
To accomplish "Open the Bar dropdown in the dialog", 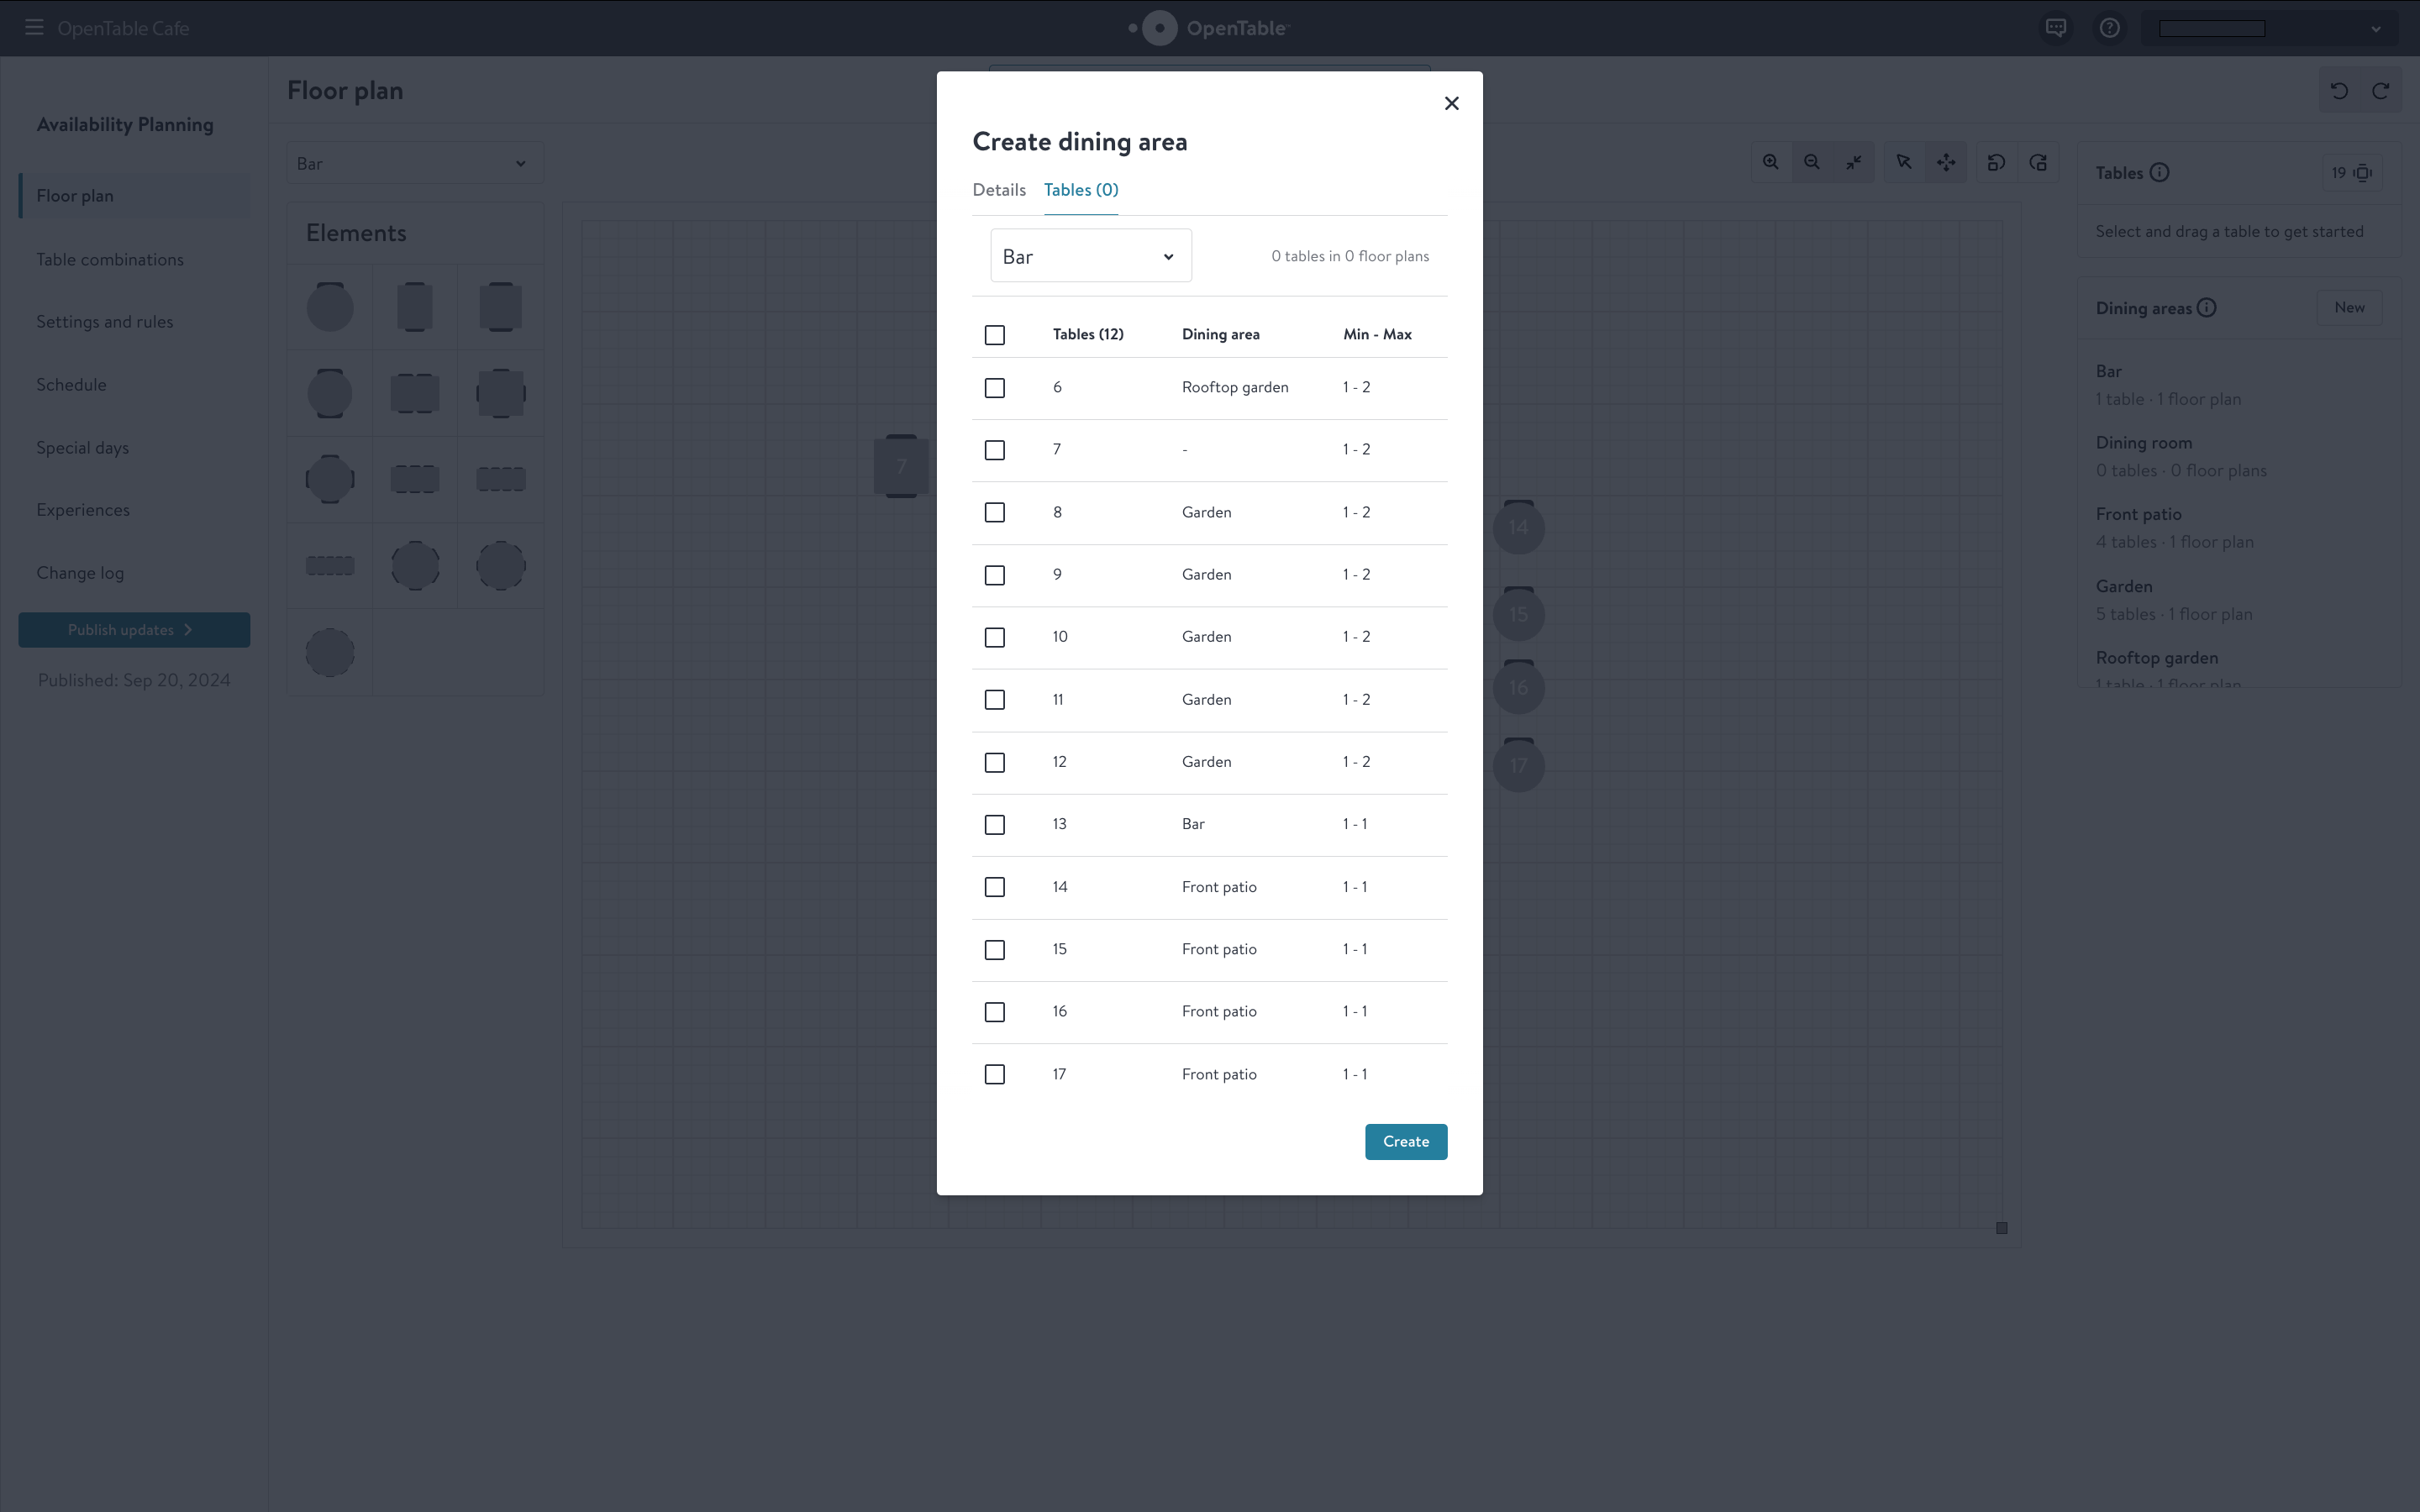I will click(1090, 256).
